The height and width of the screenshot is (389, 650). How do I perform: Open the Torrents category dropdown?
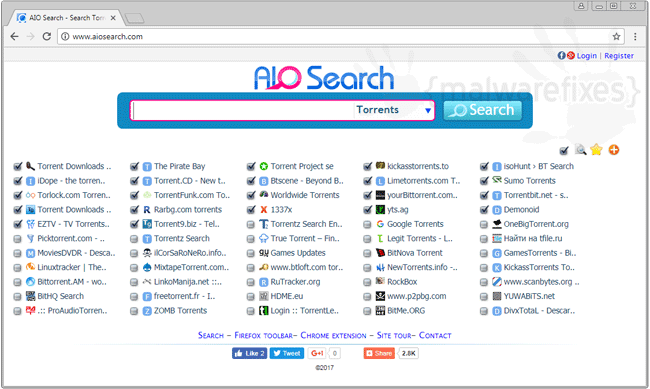tap(394, 110)
